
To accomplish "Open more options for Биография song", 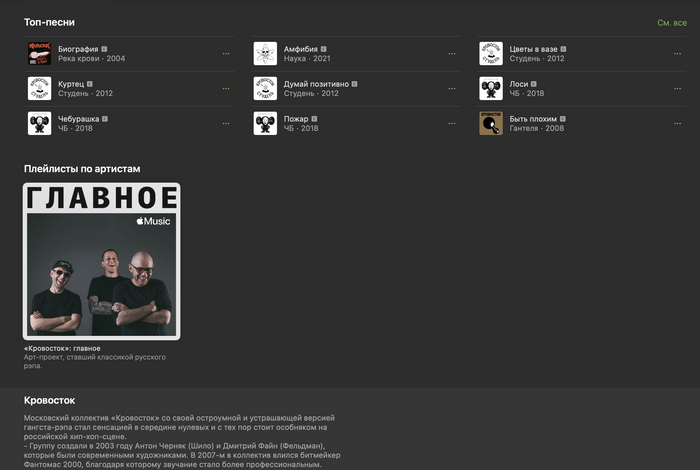I will point(226,54).
